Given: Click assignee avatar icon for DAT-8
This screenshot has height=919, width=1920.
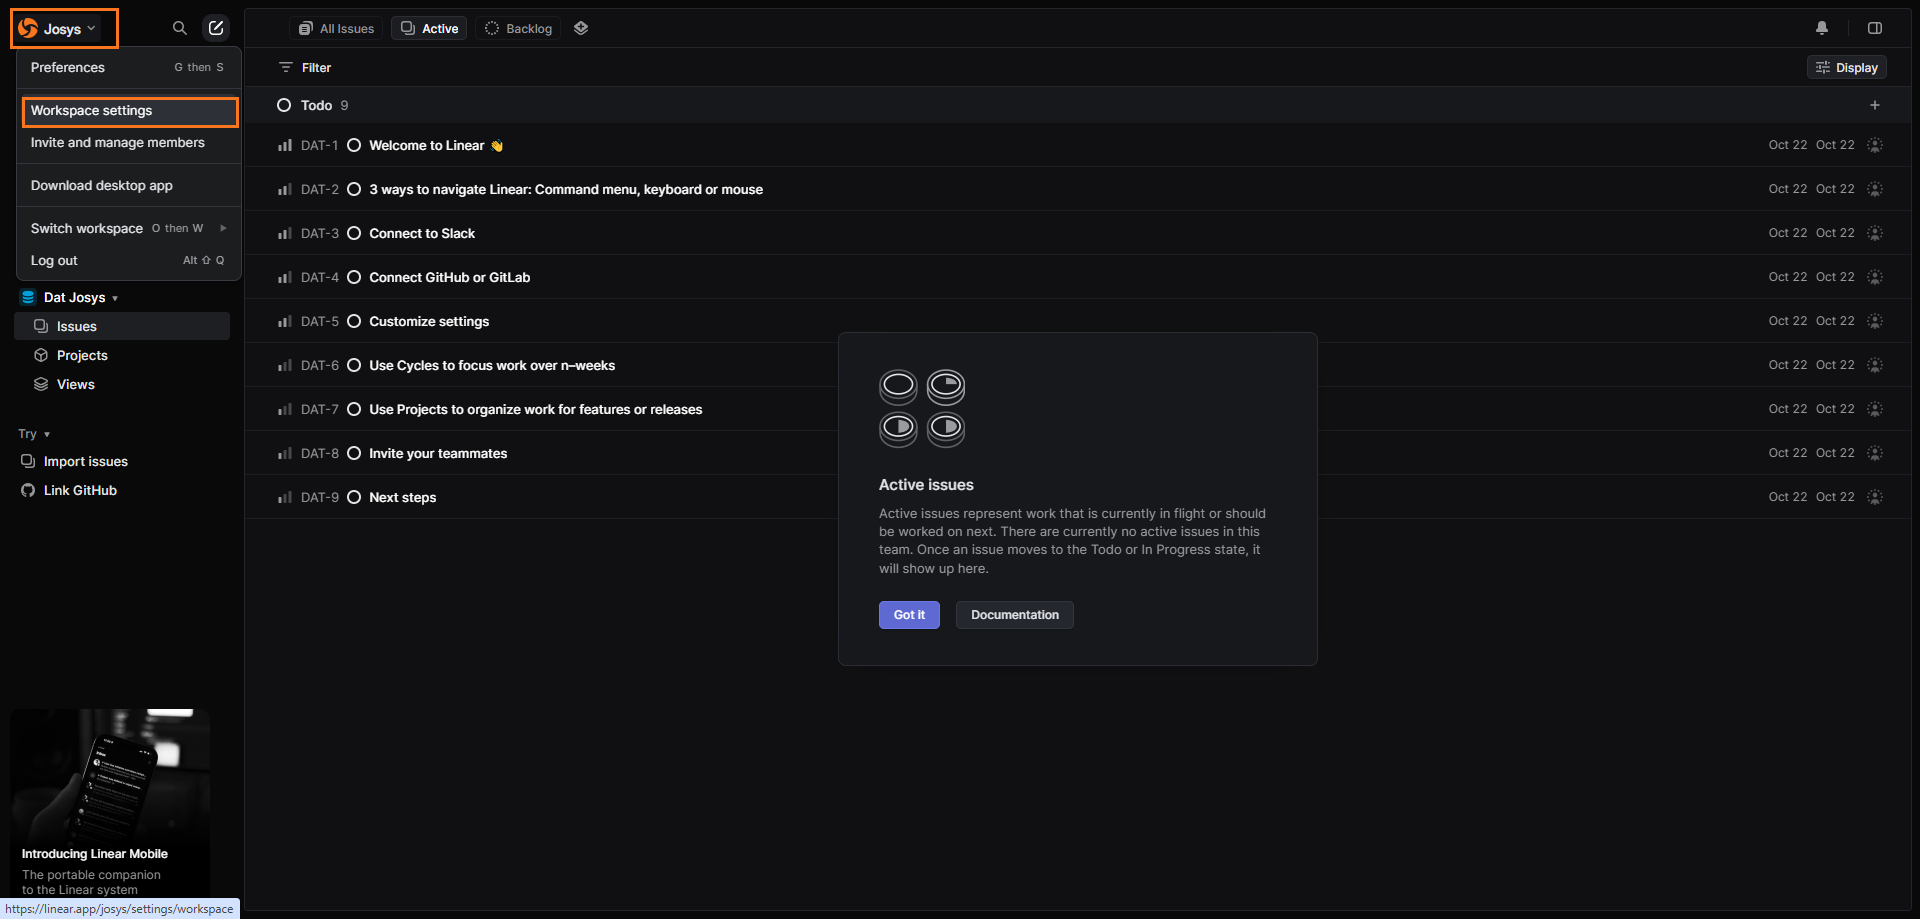Looking at the screenshot, I should pyautogui.click(x=1875, y=453).
